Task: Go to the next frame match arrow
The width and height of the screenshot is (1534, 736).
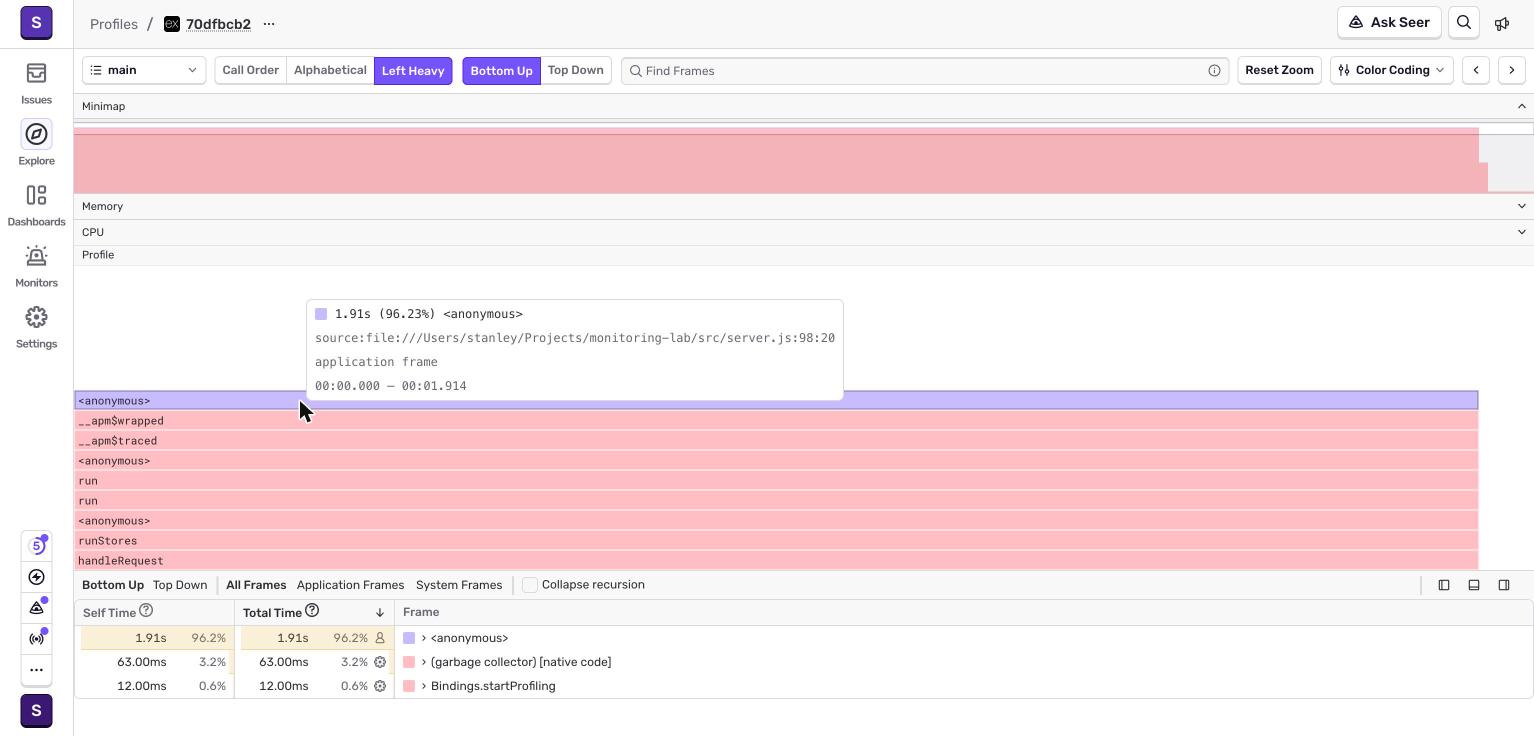Action: coord(1512,70)
